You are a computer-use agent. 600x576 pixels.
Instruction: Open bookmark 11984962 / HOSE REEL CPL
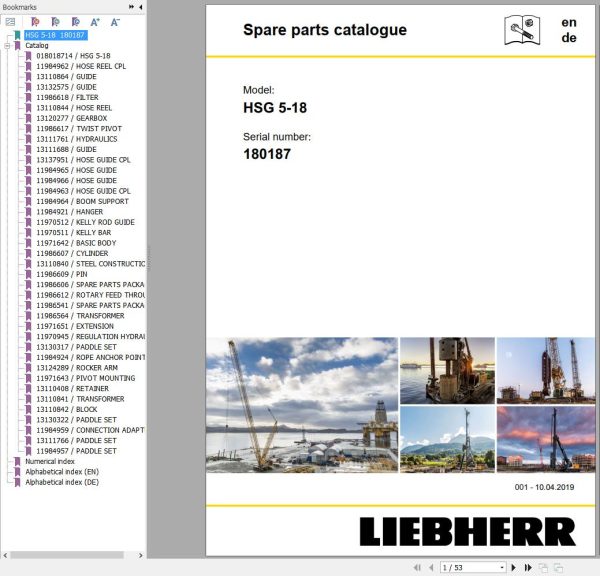(x=81, y=66)
